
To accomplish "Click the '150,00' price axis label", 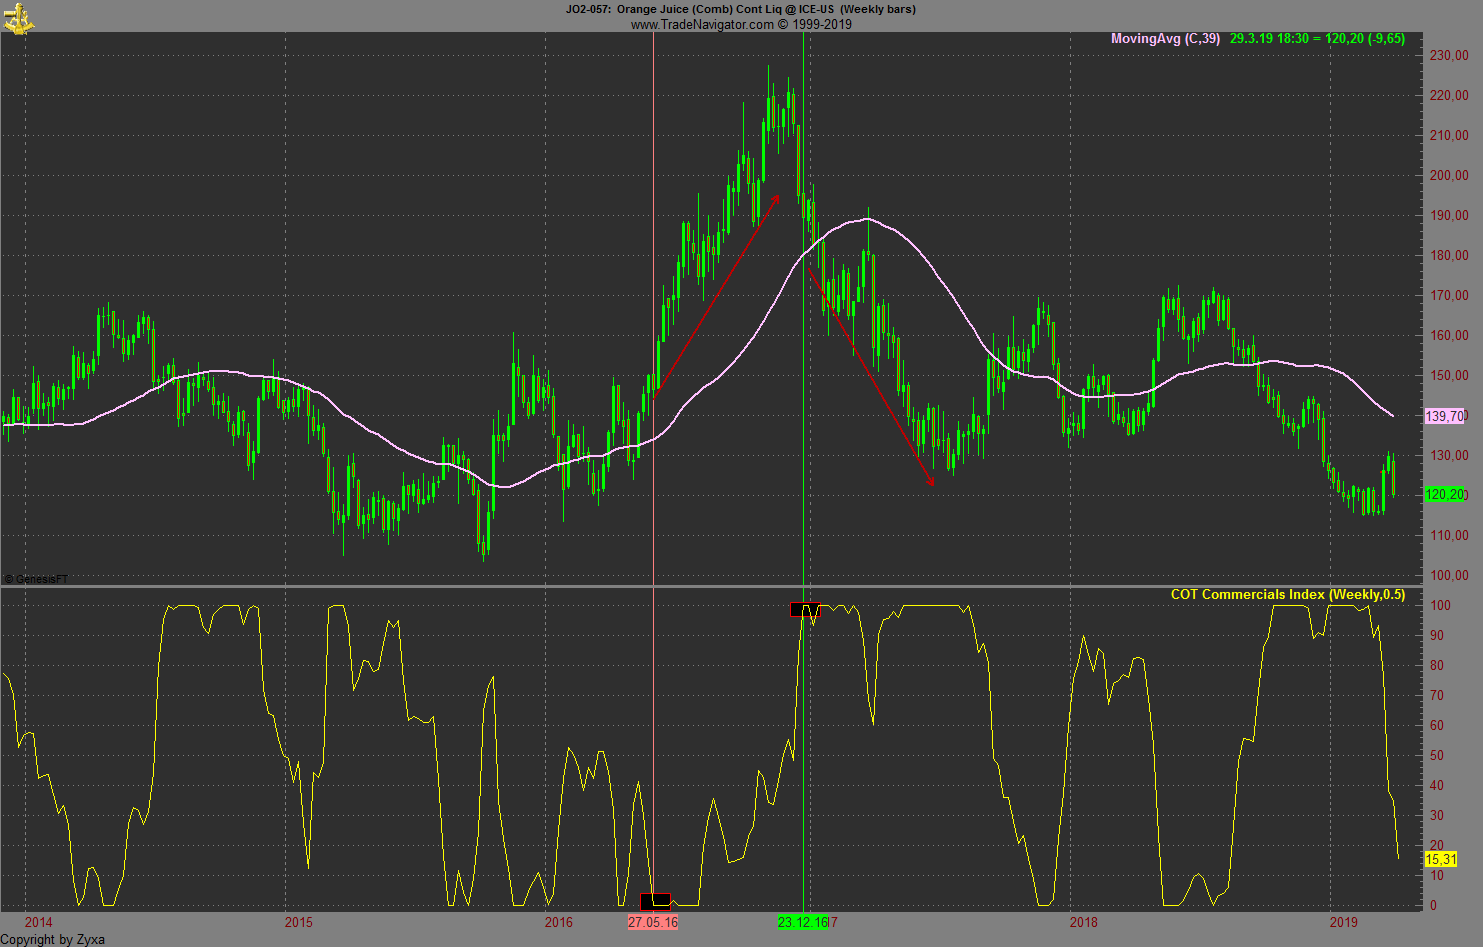I will pyautogui.click(x=1449, y=375).
